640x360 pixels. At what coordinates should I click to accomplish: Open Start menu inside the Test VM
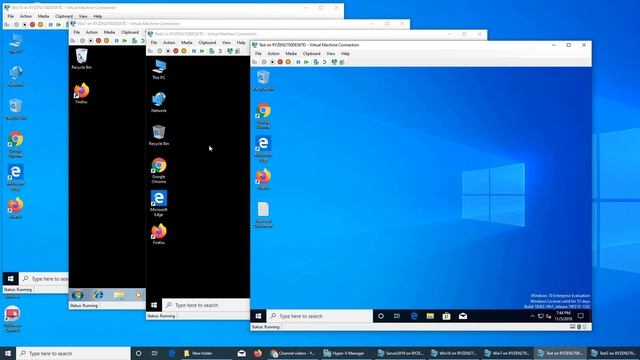coord(258,316)
